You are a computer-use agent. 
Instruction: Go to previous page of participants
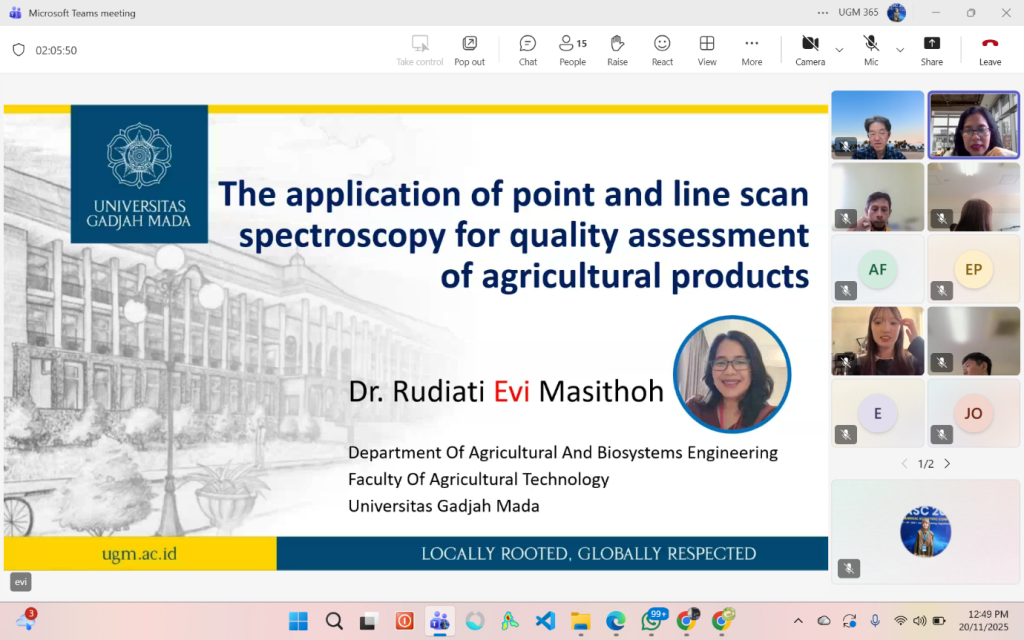click(904, 464)
